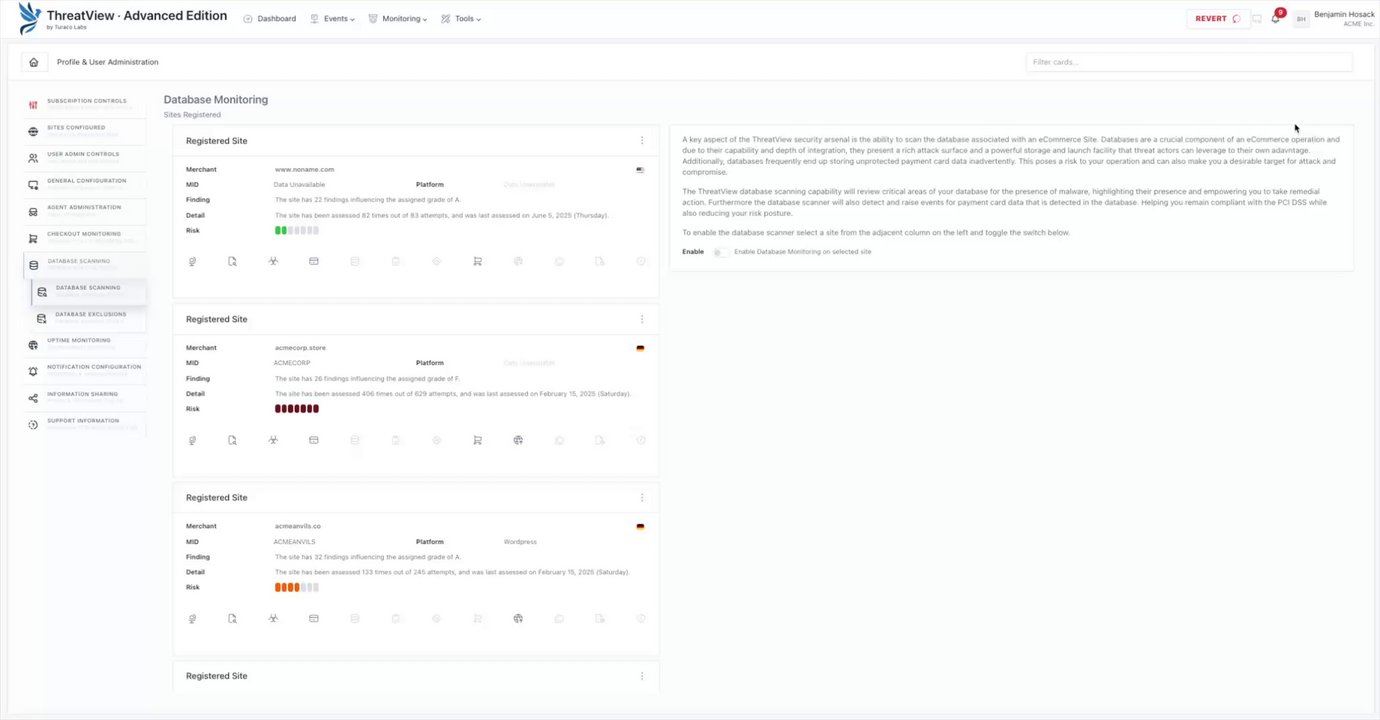The height and width of the screenshot is (720, 1380).
Task: Click the biohazard icon on acmeanvils.co card
Action: coord(273,618)
